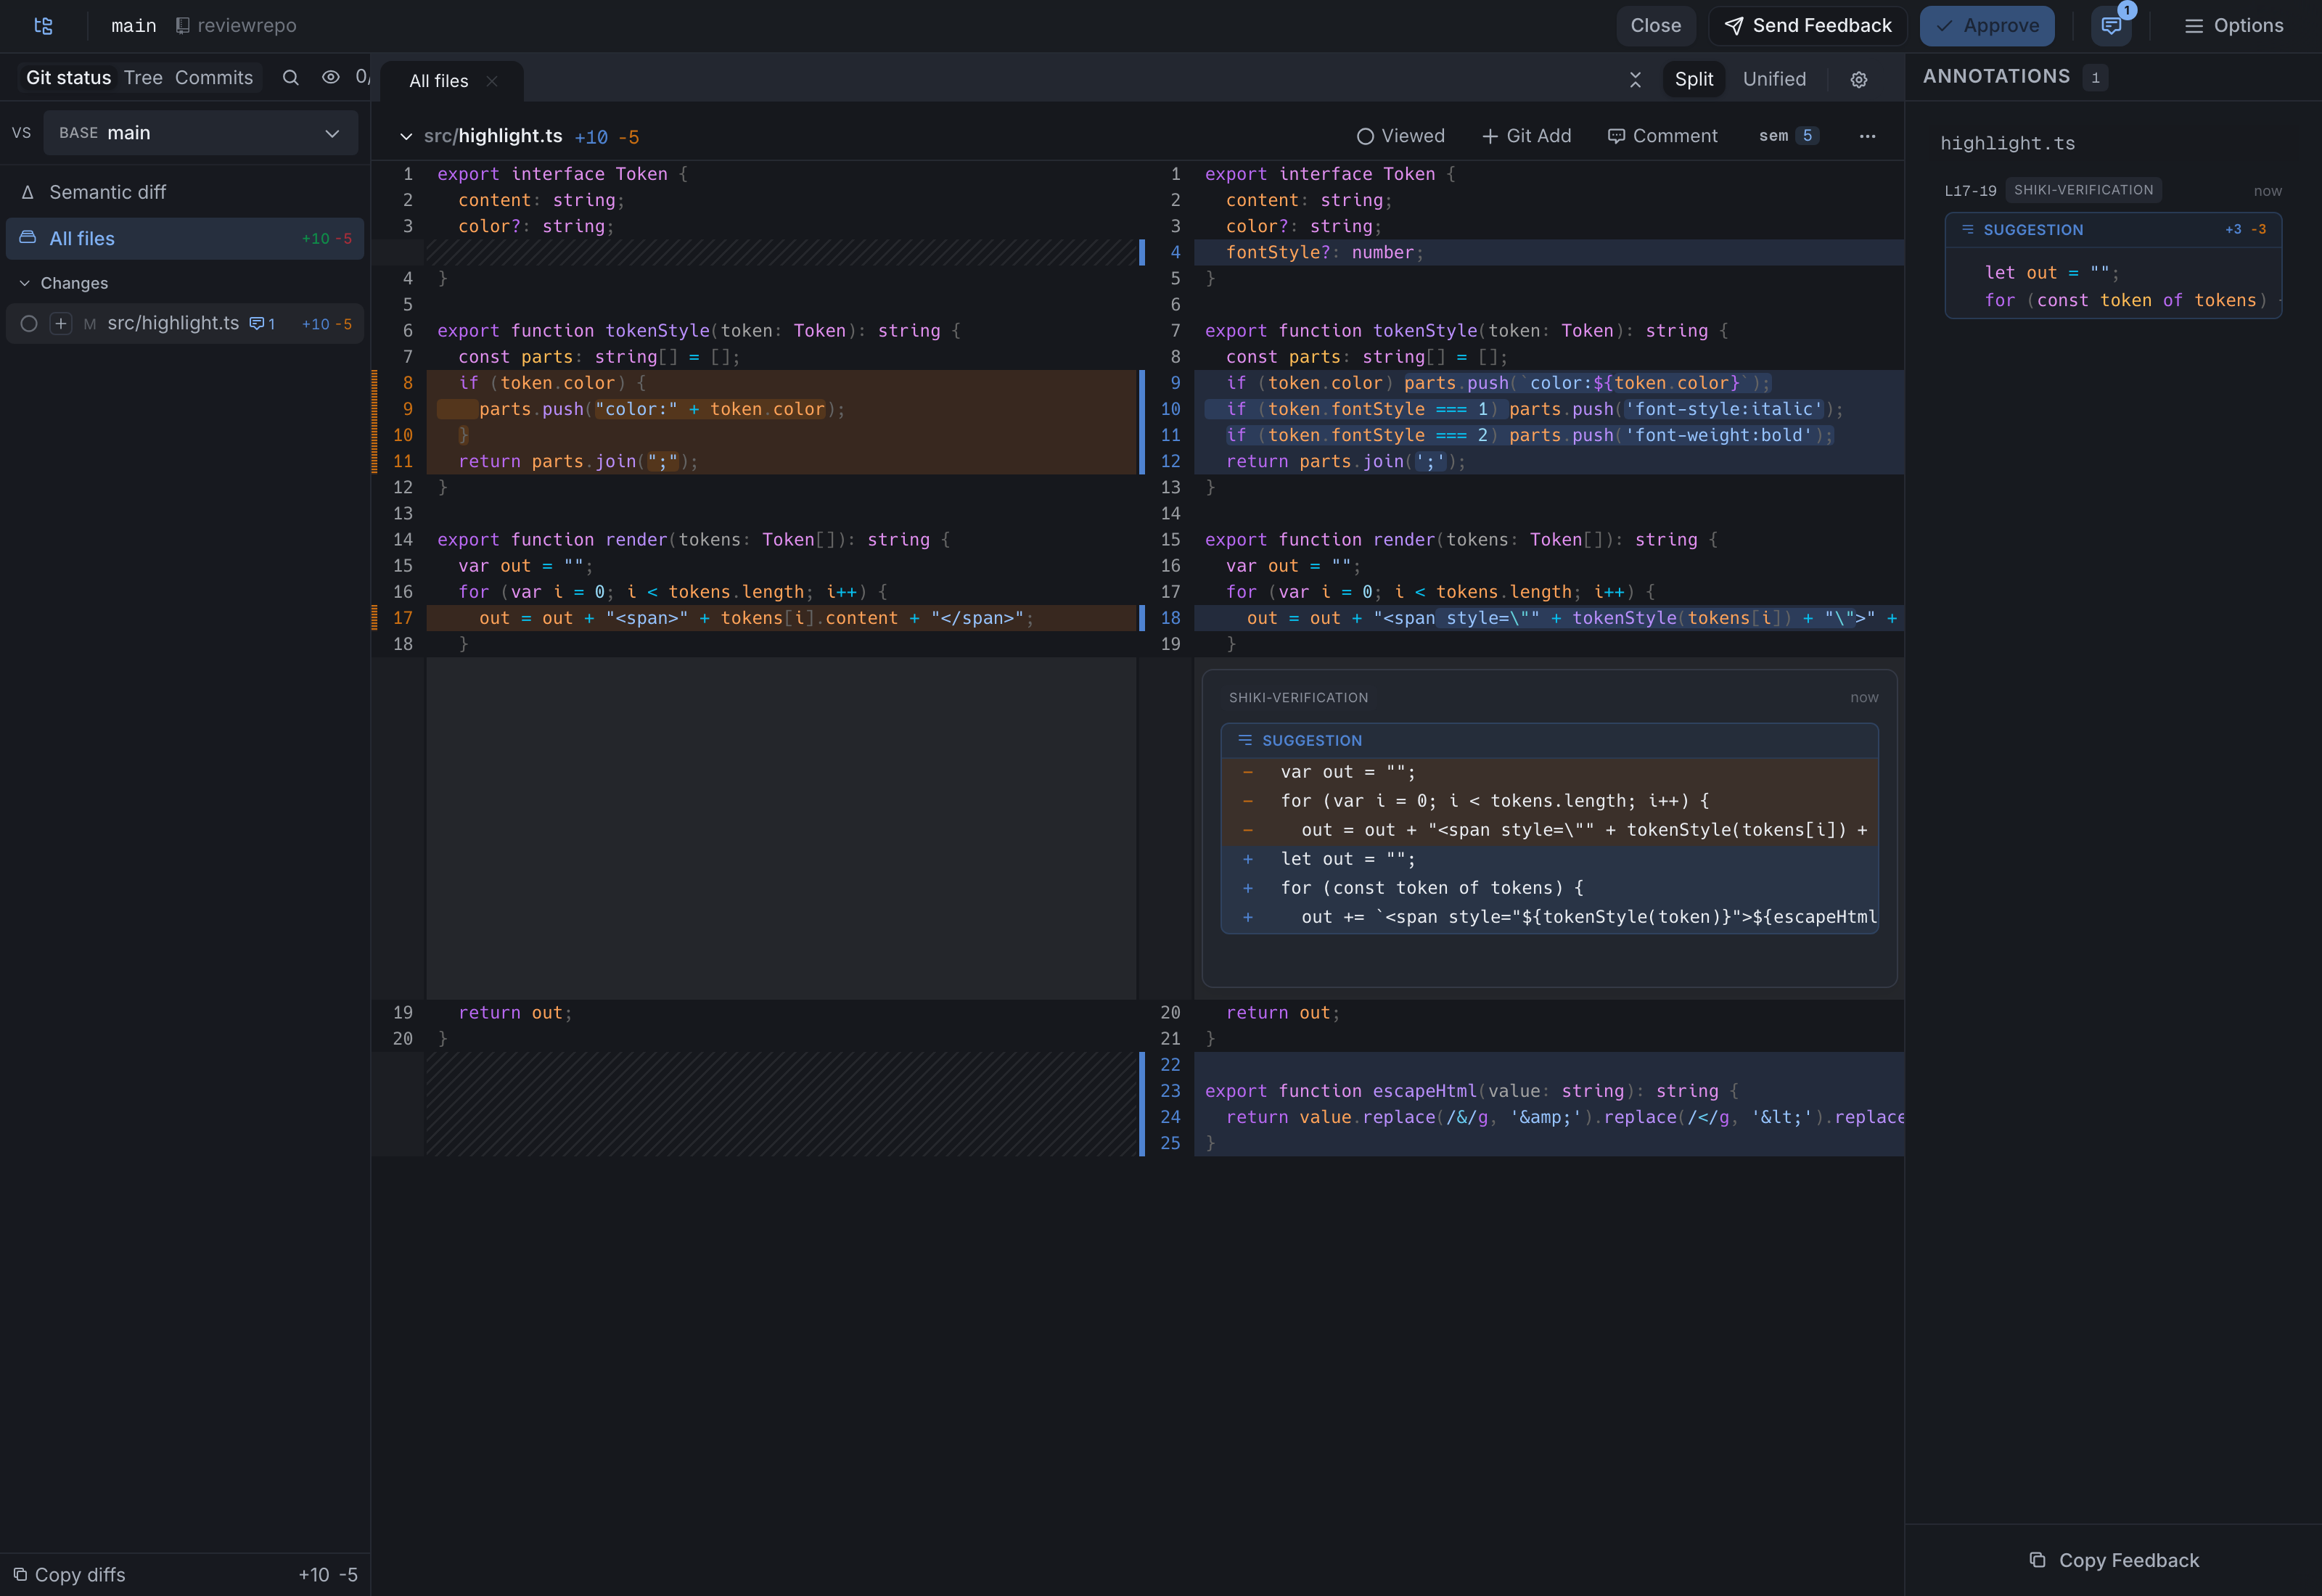Viewport: 2322px width, 1596px height.
Task: Click the SHIKI-VERIFICATION label in inline annotation
Action: [x=1298, y=698]
